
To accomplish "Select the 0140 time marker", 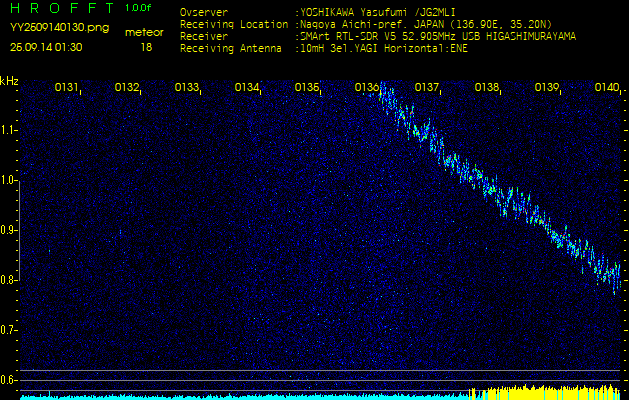I will tap(606, 88).
